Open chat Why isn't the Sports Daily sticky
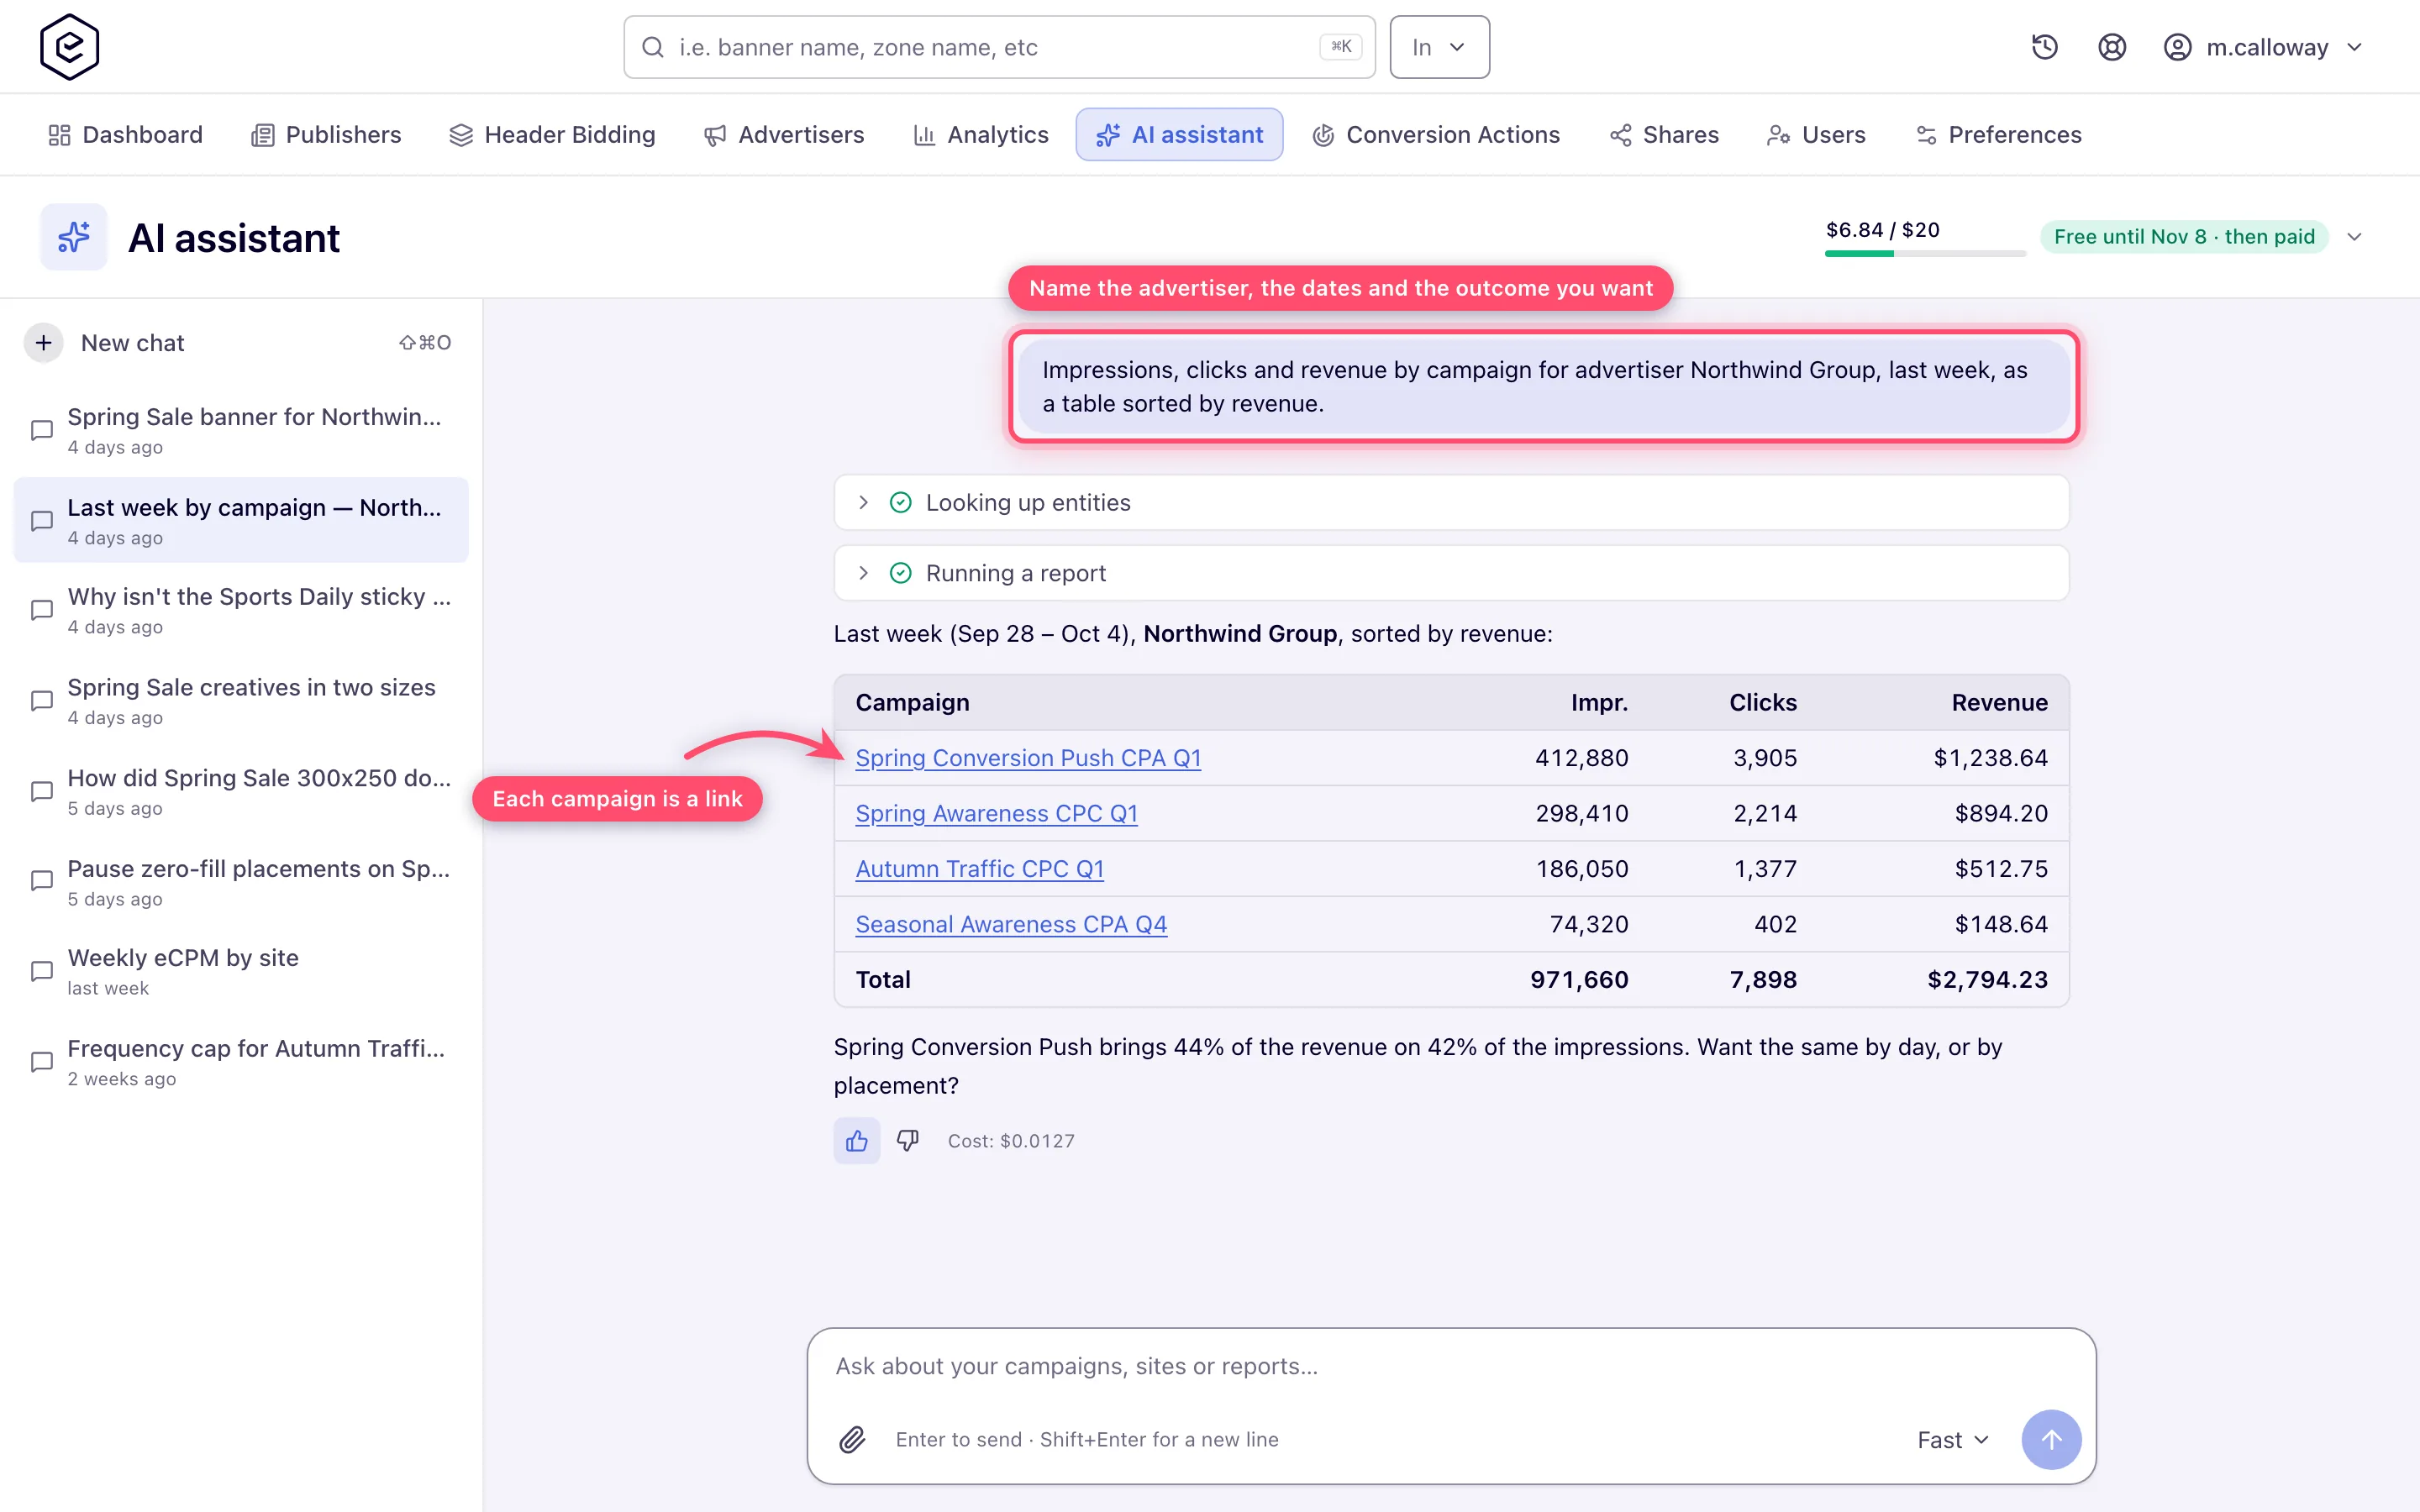This screenshot has width=2420, height=1512. coord(241,610)
